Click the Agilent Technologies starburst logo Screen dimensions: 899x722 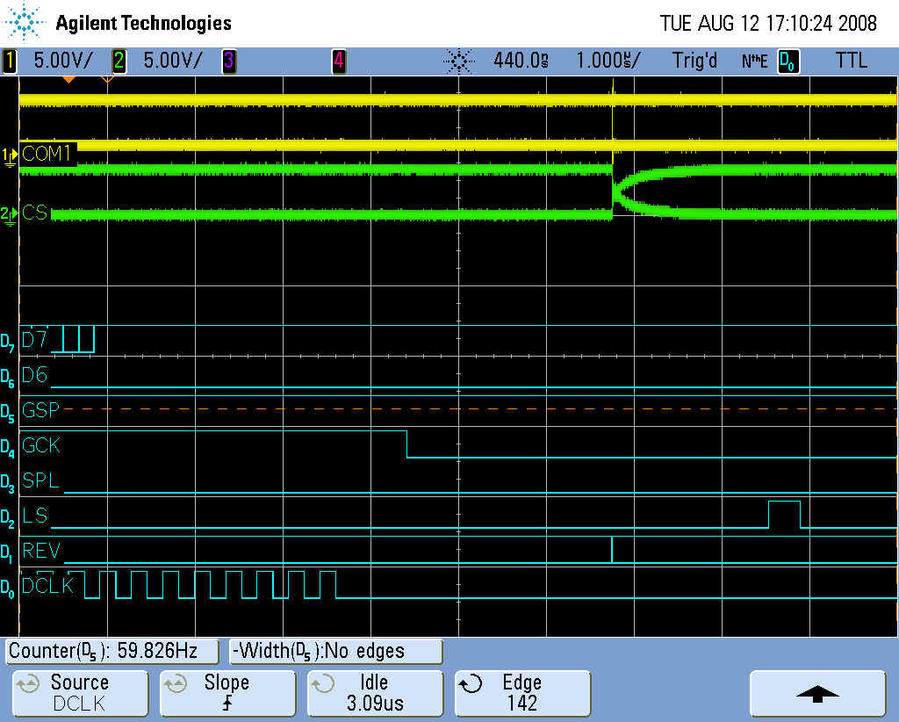[24, 22]
